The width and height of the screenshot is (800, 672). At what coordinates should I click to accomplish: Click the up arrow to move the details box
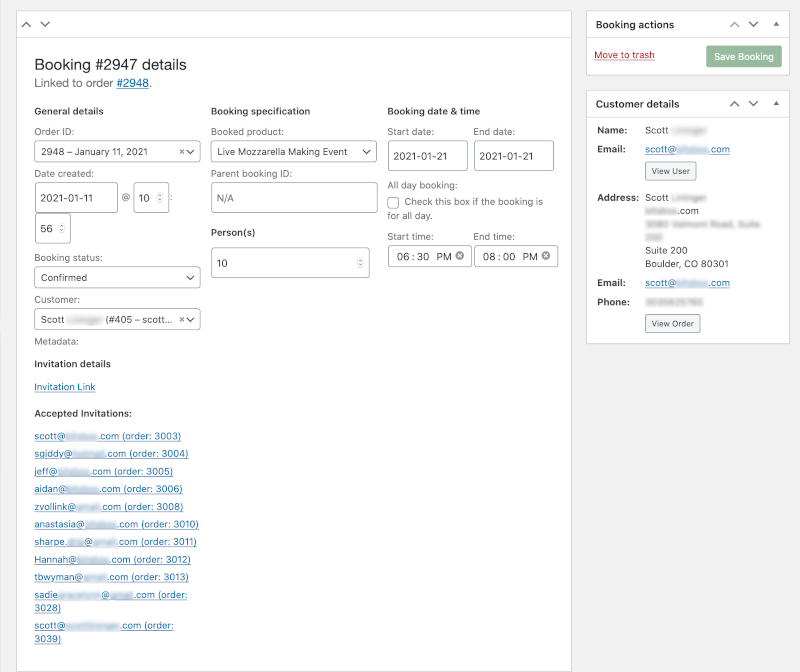26,23
